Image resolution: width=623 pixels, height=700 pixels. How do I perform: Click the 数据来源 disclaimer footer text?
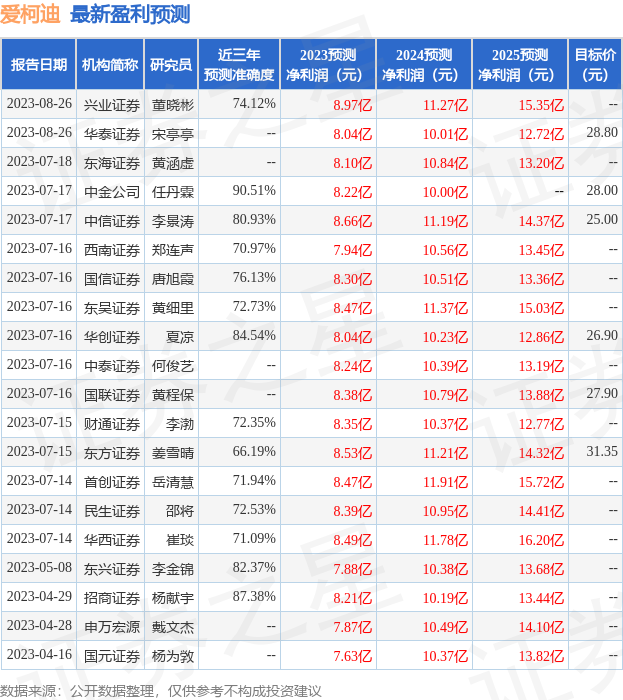pyautogui.click(x=161, y=691)
